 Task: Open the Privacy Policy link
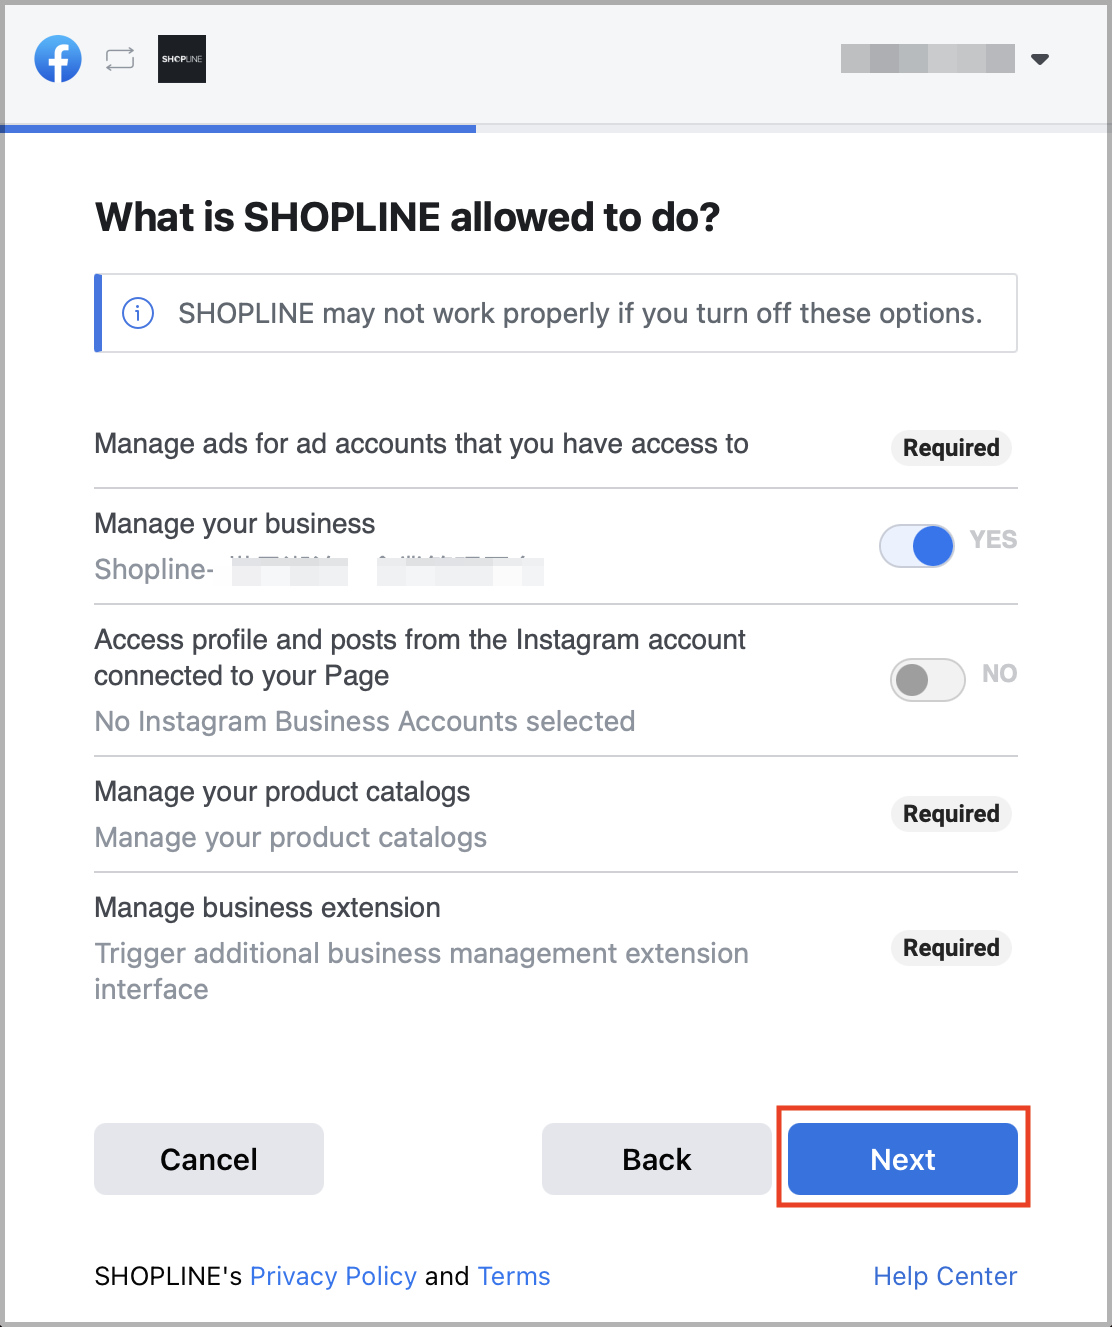pos(333,1276)
